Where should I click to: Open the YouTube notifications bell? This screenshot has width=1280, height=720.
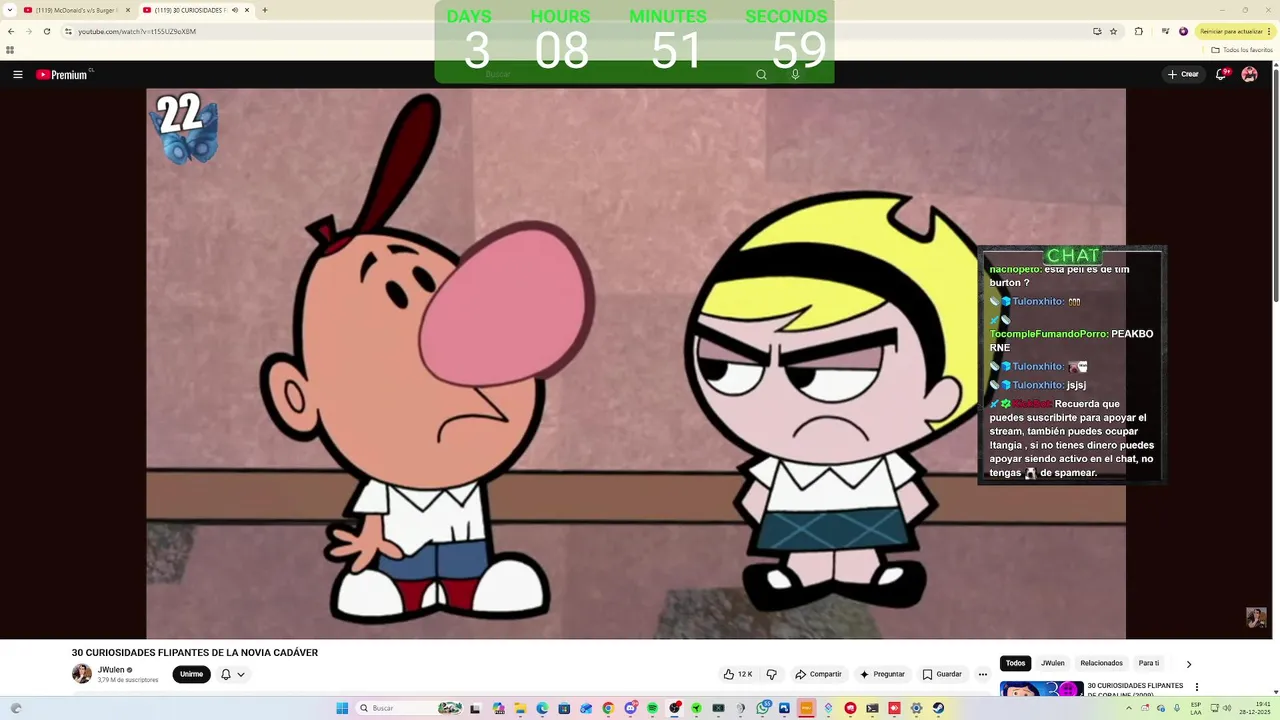(x=1221, y=74)
